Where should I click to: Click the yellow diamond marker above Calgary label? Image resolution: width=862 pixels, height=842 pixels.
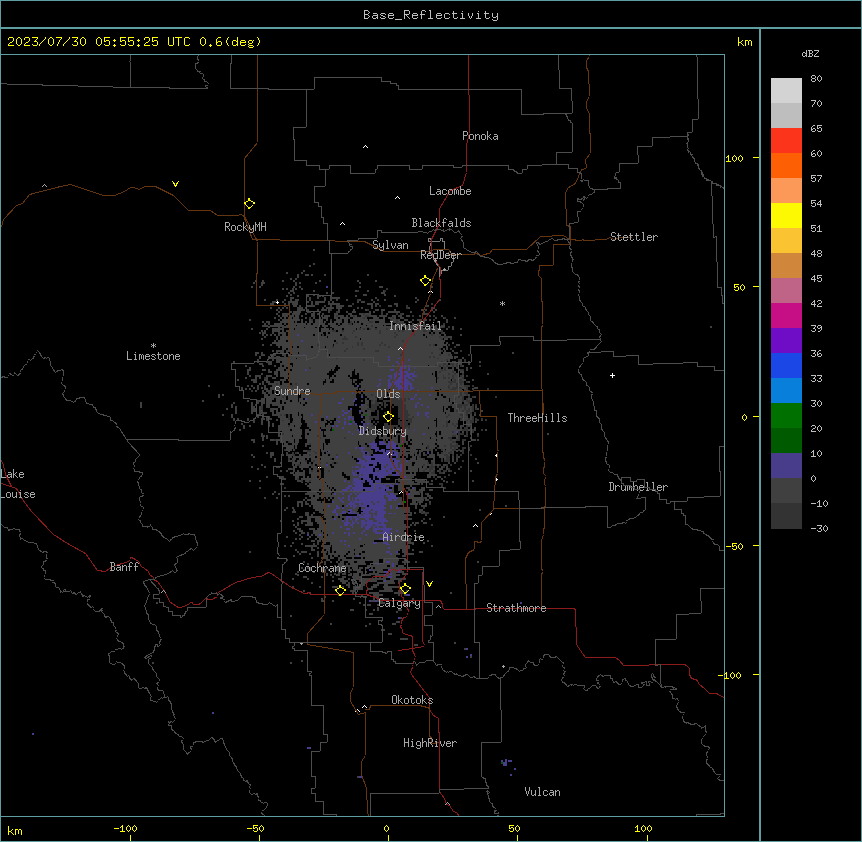click(405, 589)
